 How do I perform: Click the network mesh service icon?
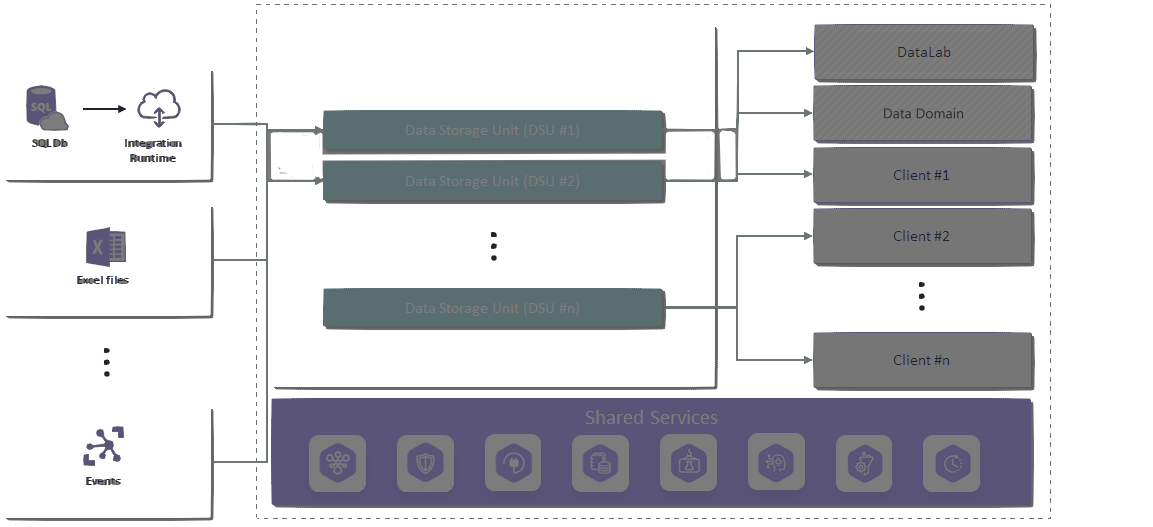[x=337, y=462]
